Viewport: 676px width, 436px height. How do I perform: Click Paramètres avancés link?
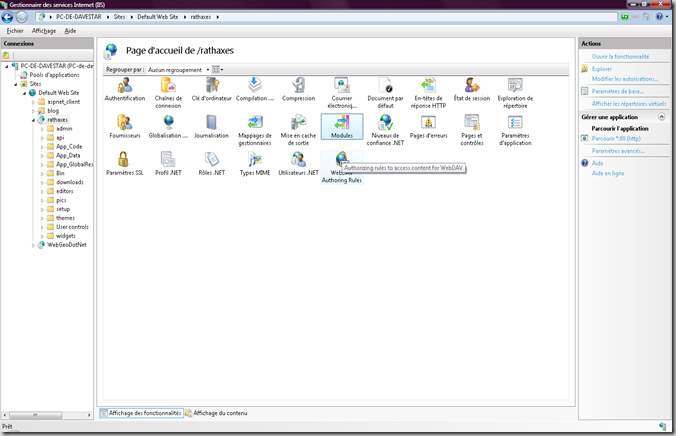(x=618, y=151)
